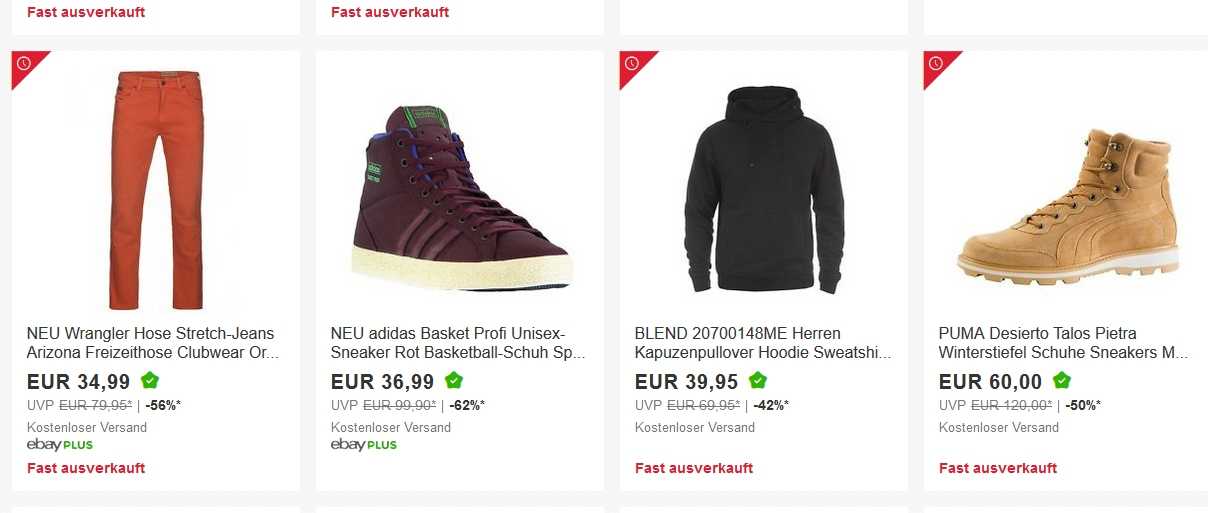
Task: Open the black BLEND hoodie image
Action: (764, 190)
